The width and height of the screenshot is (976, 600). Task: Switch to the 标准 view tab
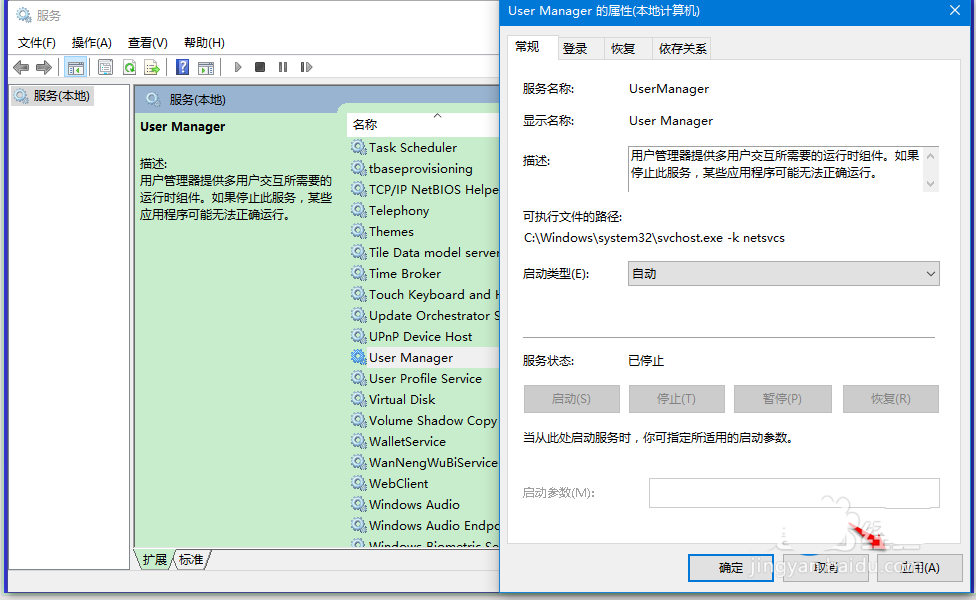point(190,560)
